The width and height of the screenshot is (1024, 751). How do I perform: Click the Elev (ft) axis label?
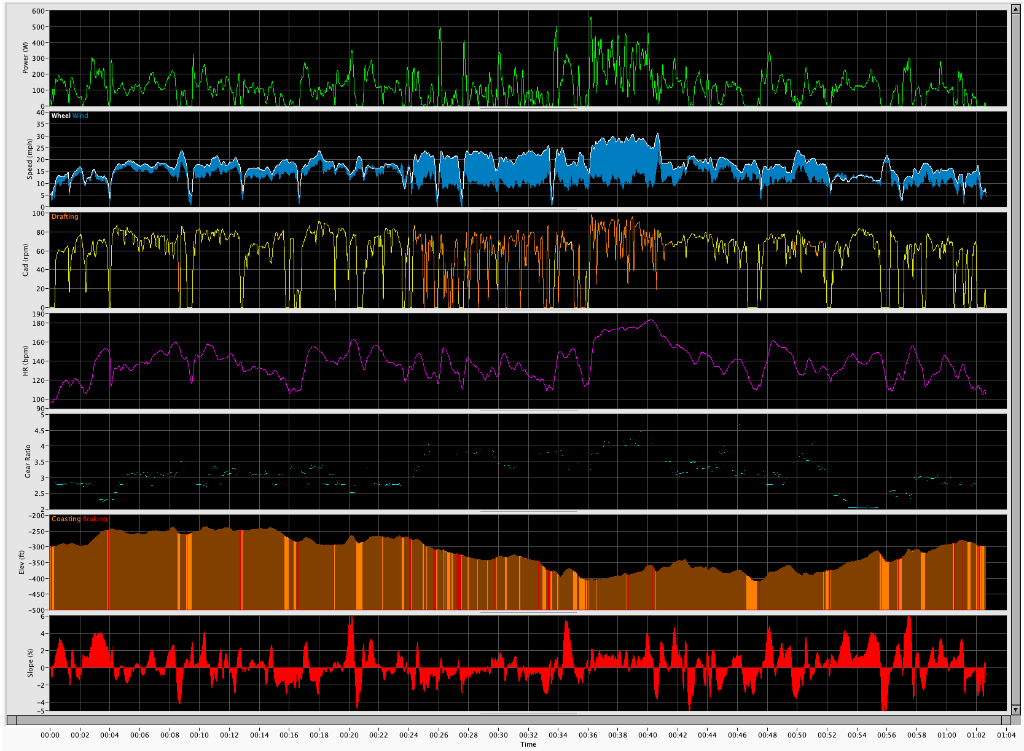26,562
